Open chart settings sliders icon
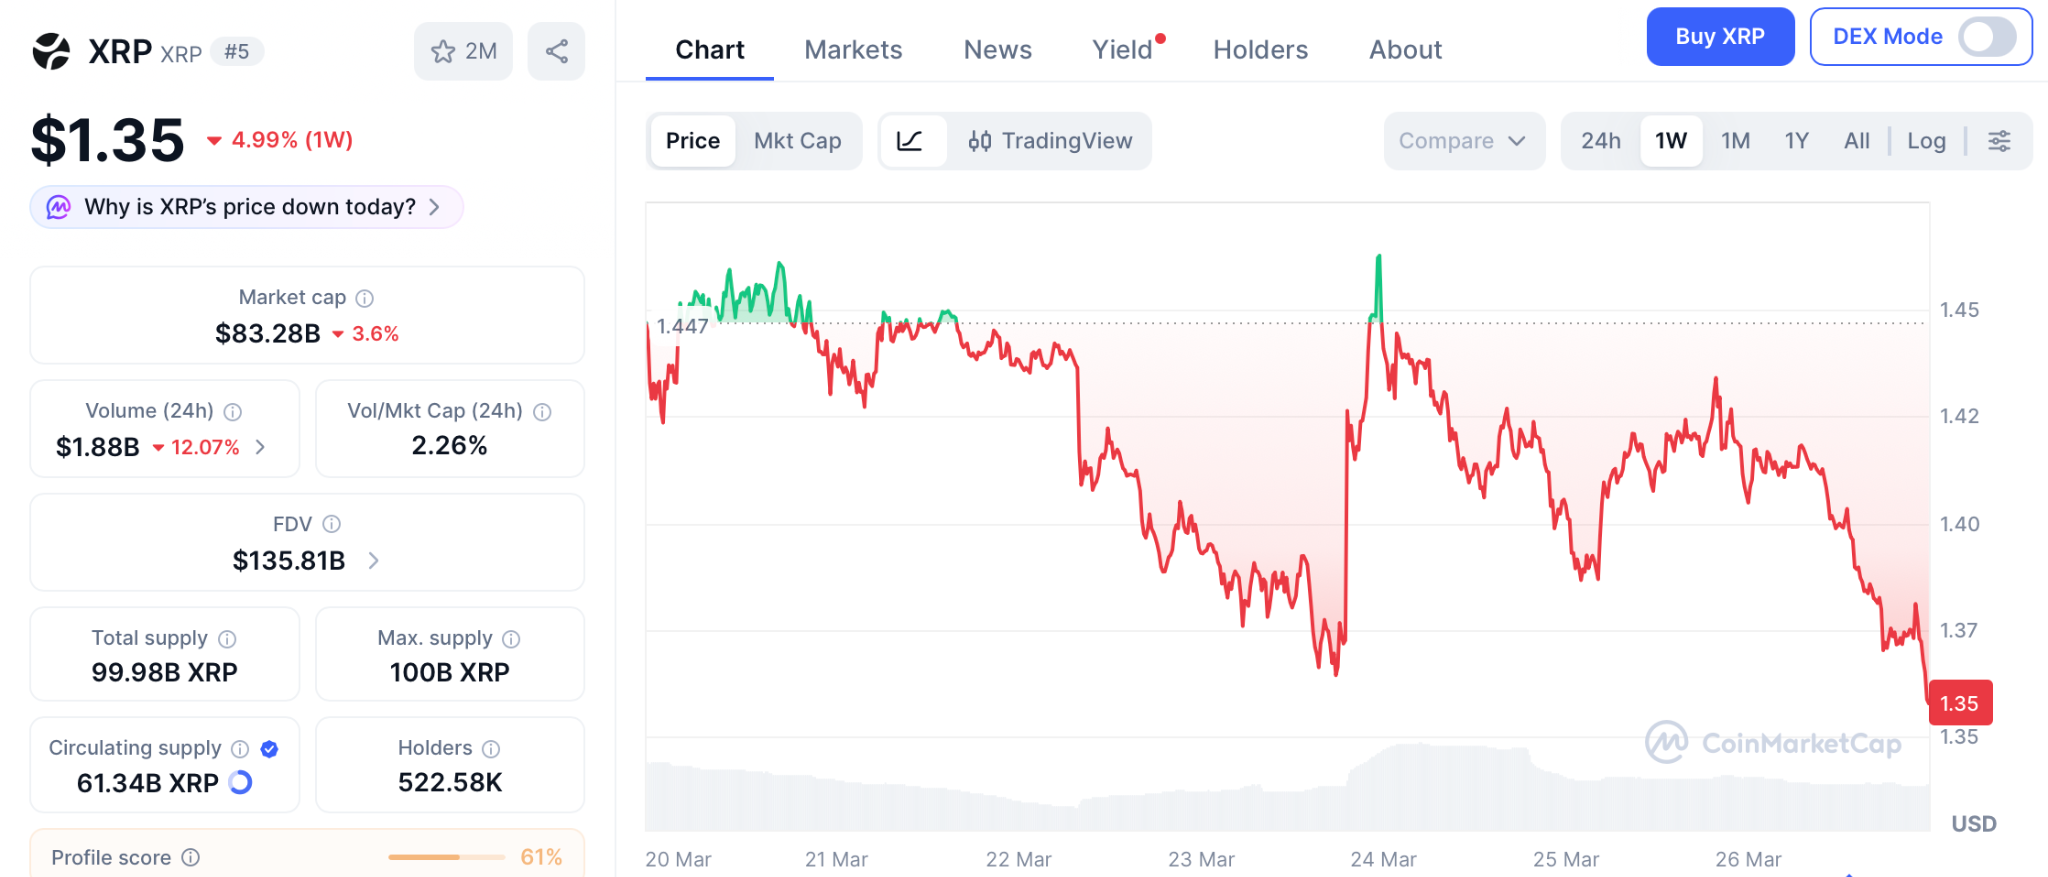This screenshot has width=2048, height=877. tap(1999, 141)
